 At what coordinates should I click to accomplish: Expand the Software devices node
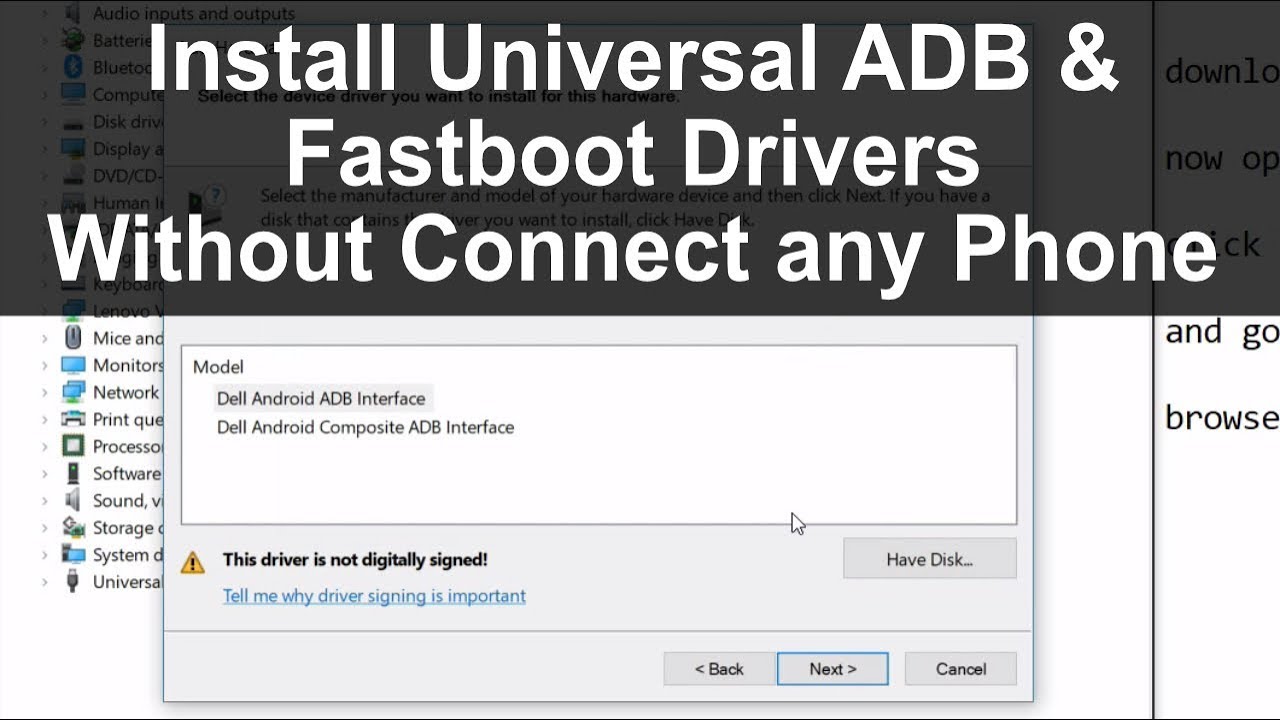pyautogui.click(x=45, y=473)
